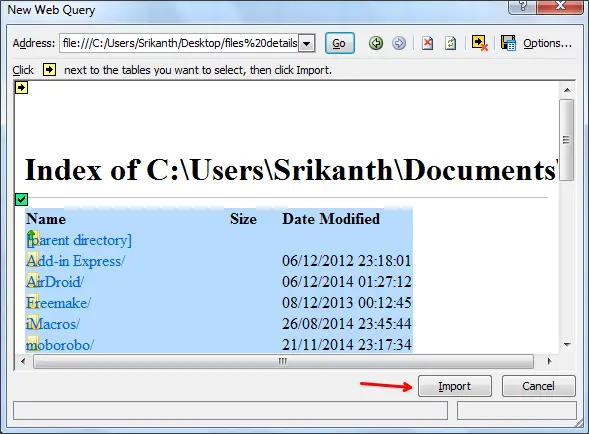
Task: Select entire page with top yellow arrow
Action: point(21,88)
